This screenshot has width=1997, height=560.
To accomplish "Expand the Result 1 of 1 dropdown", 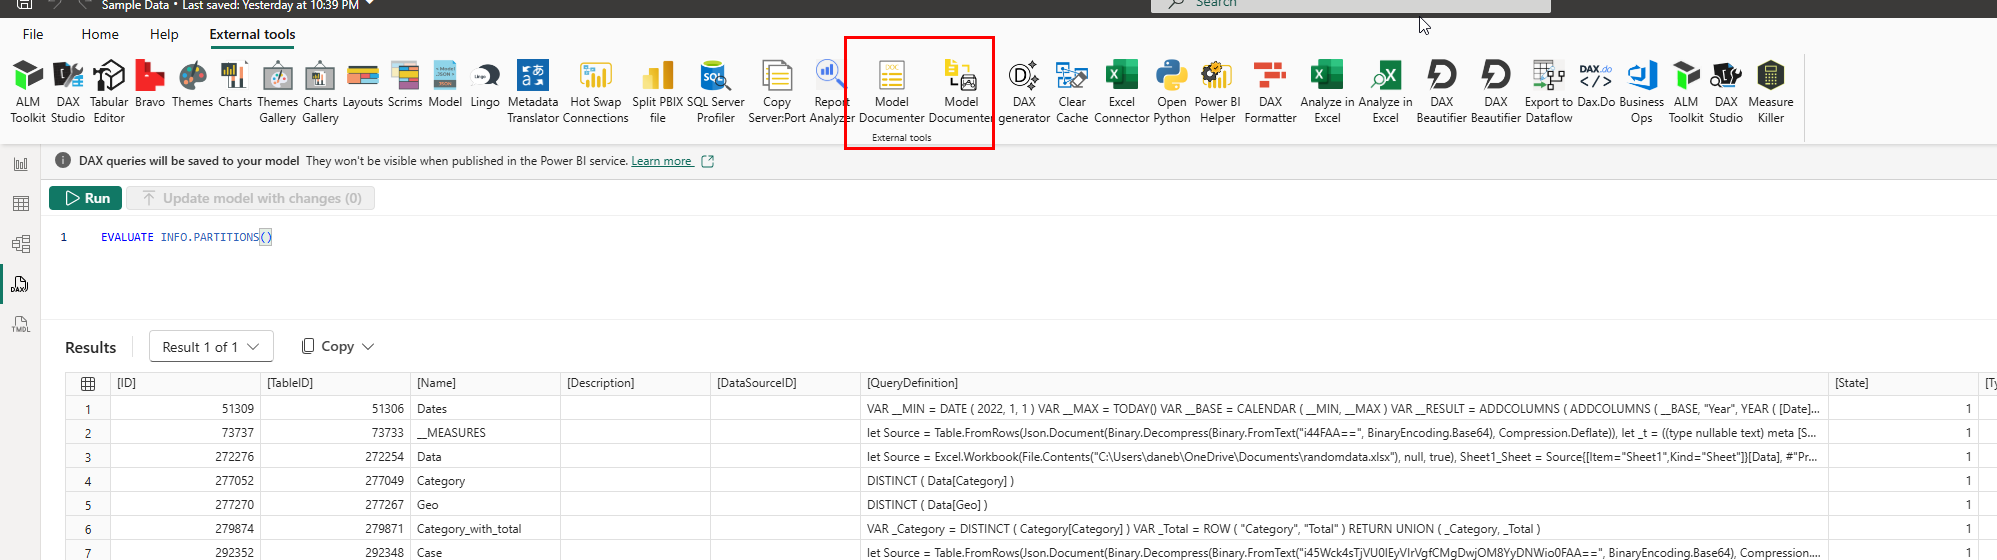I will (211, 347).
